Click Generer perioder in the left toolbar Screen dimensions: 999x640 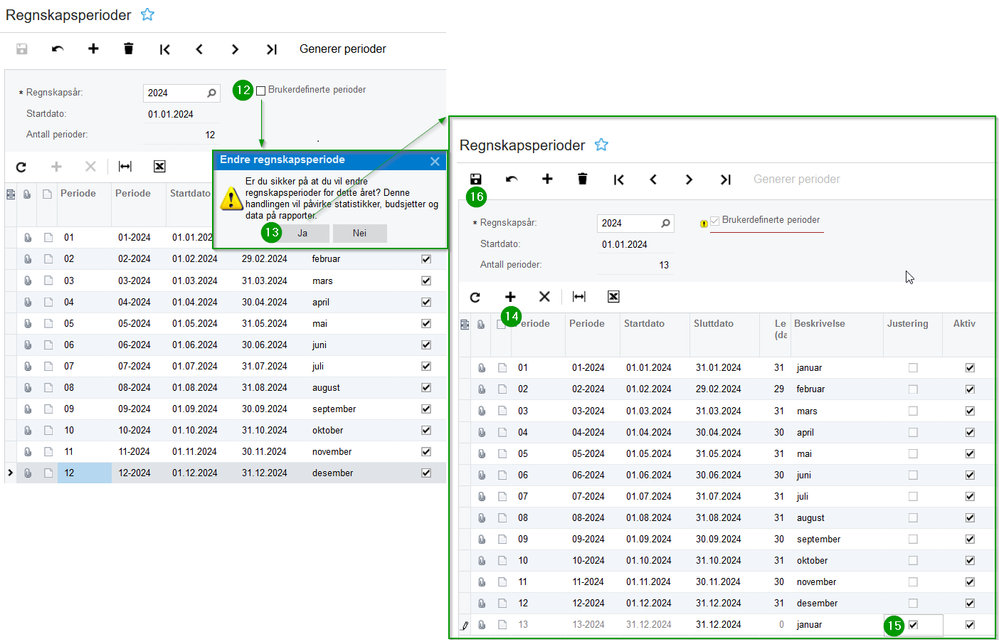343,49
